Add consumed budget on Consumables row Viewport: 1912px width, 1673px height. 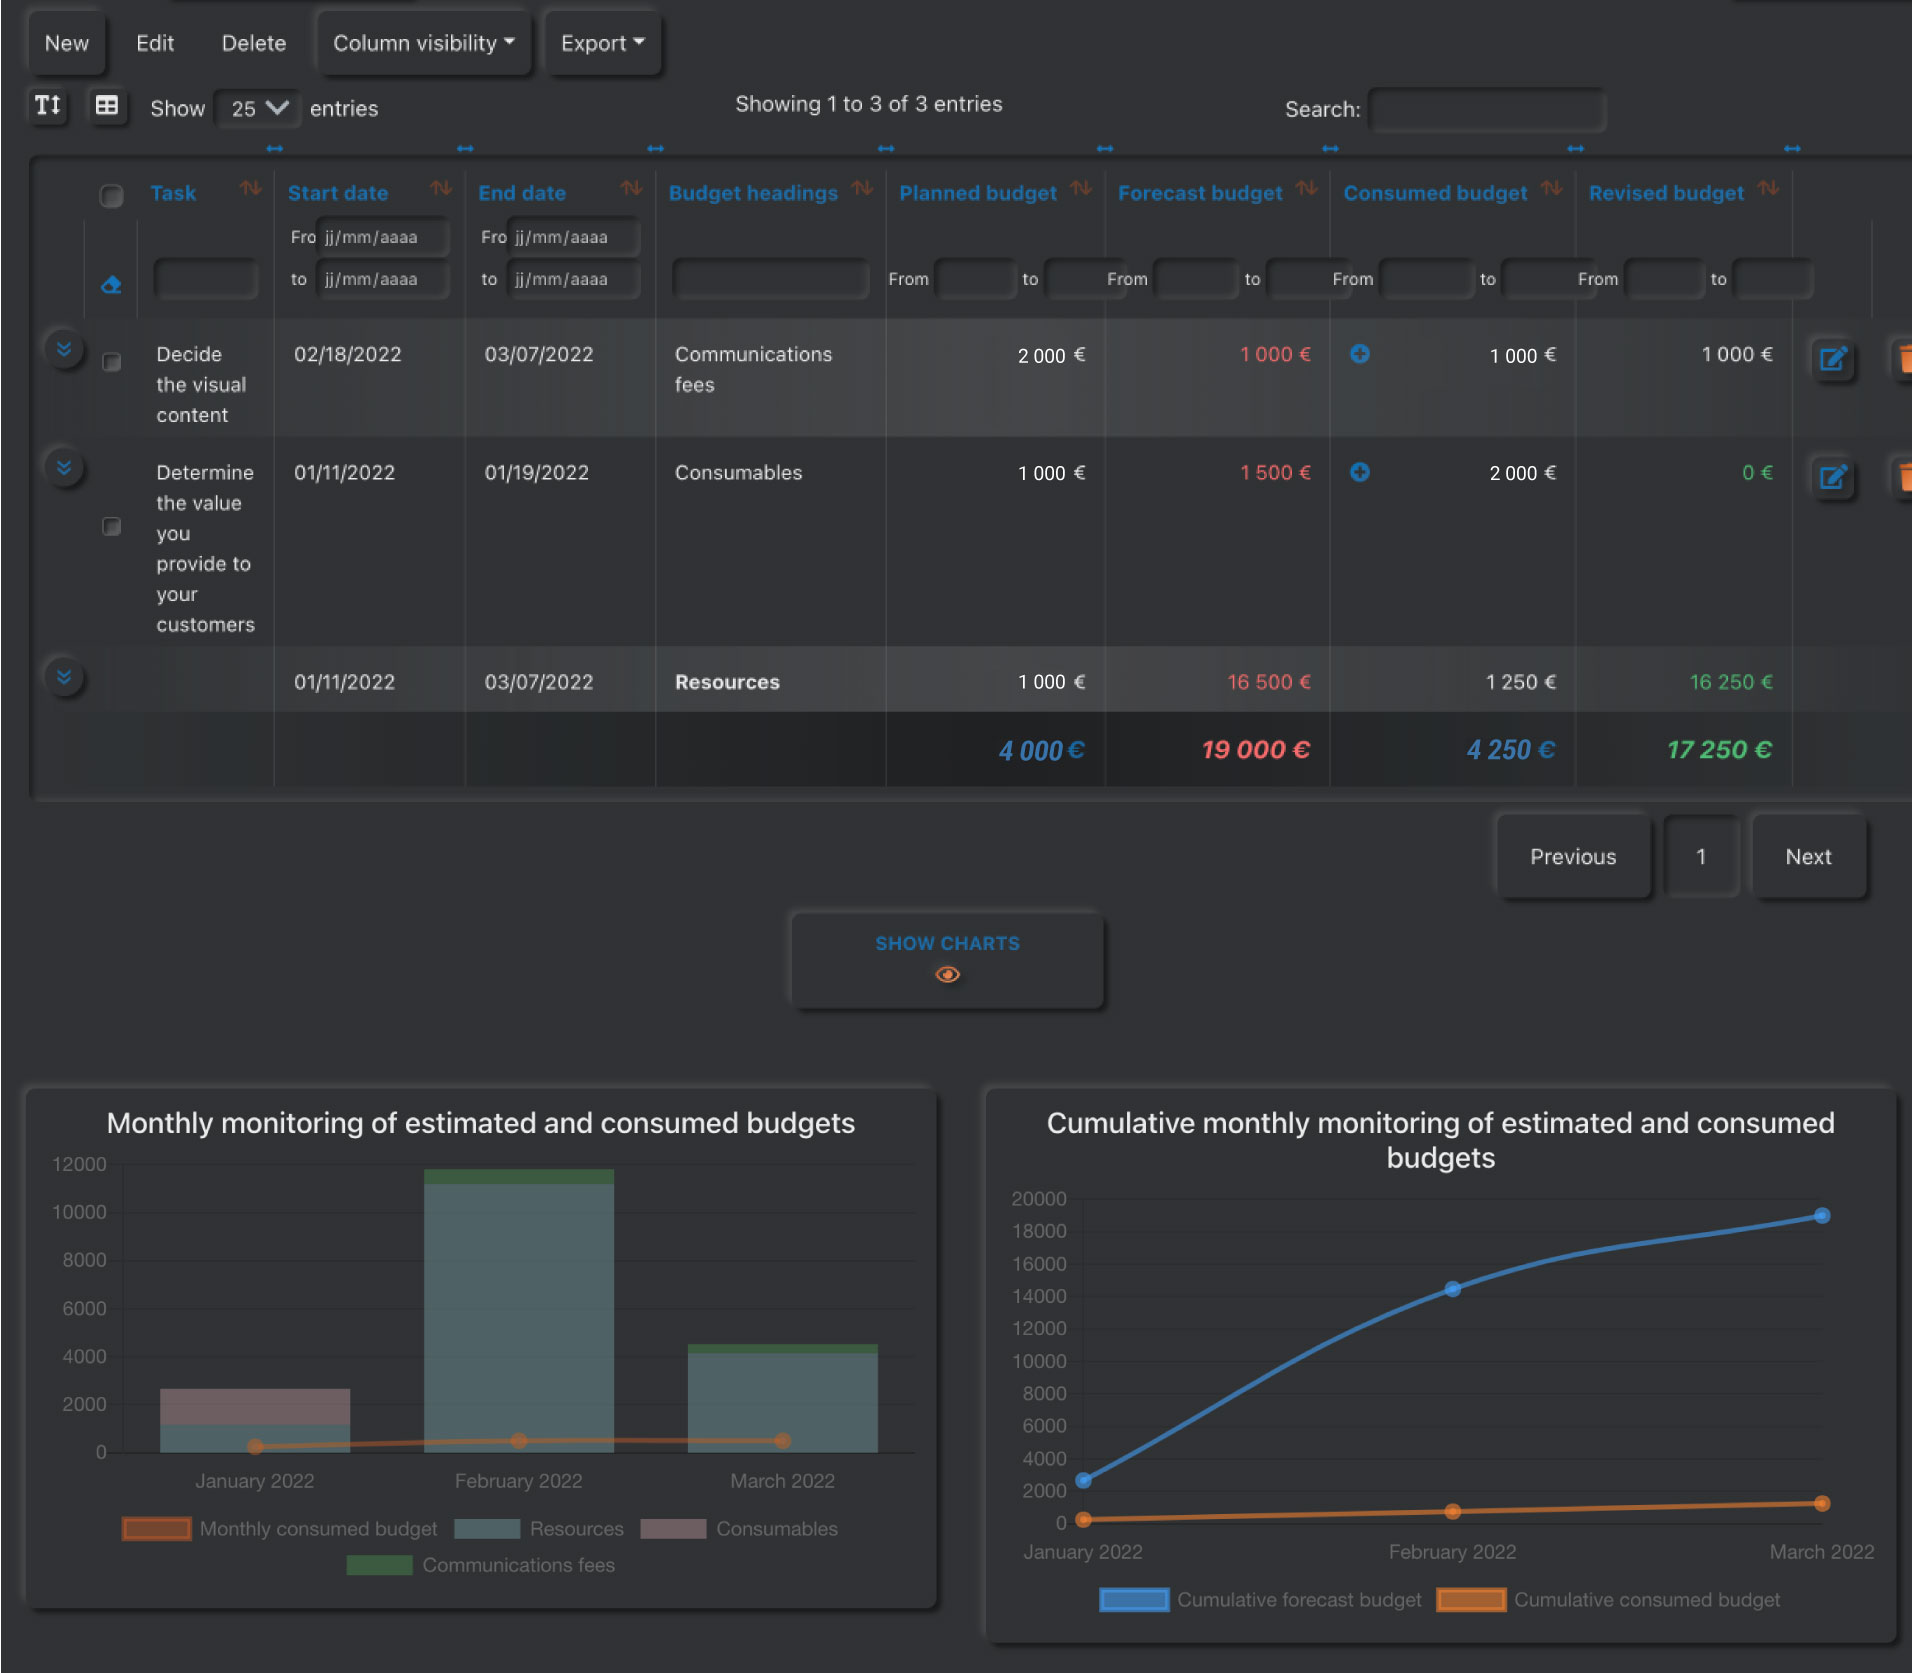pos(1360,472)
